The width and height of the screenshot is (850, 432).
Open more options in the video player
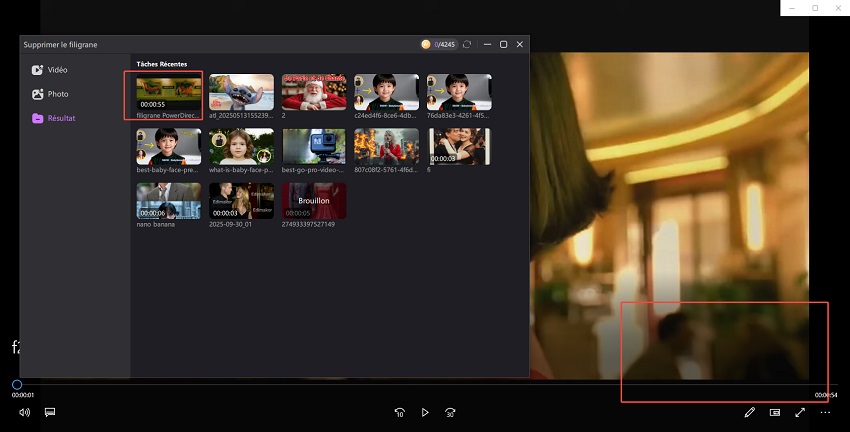coord(825,412)
